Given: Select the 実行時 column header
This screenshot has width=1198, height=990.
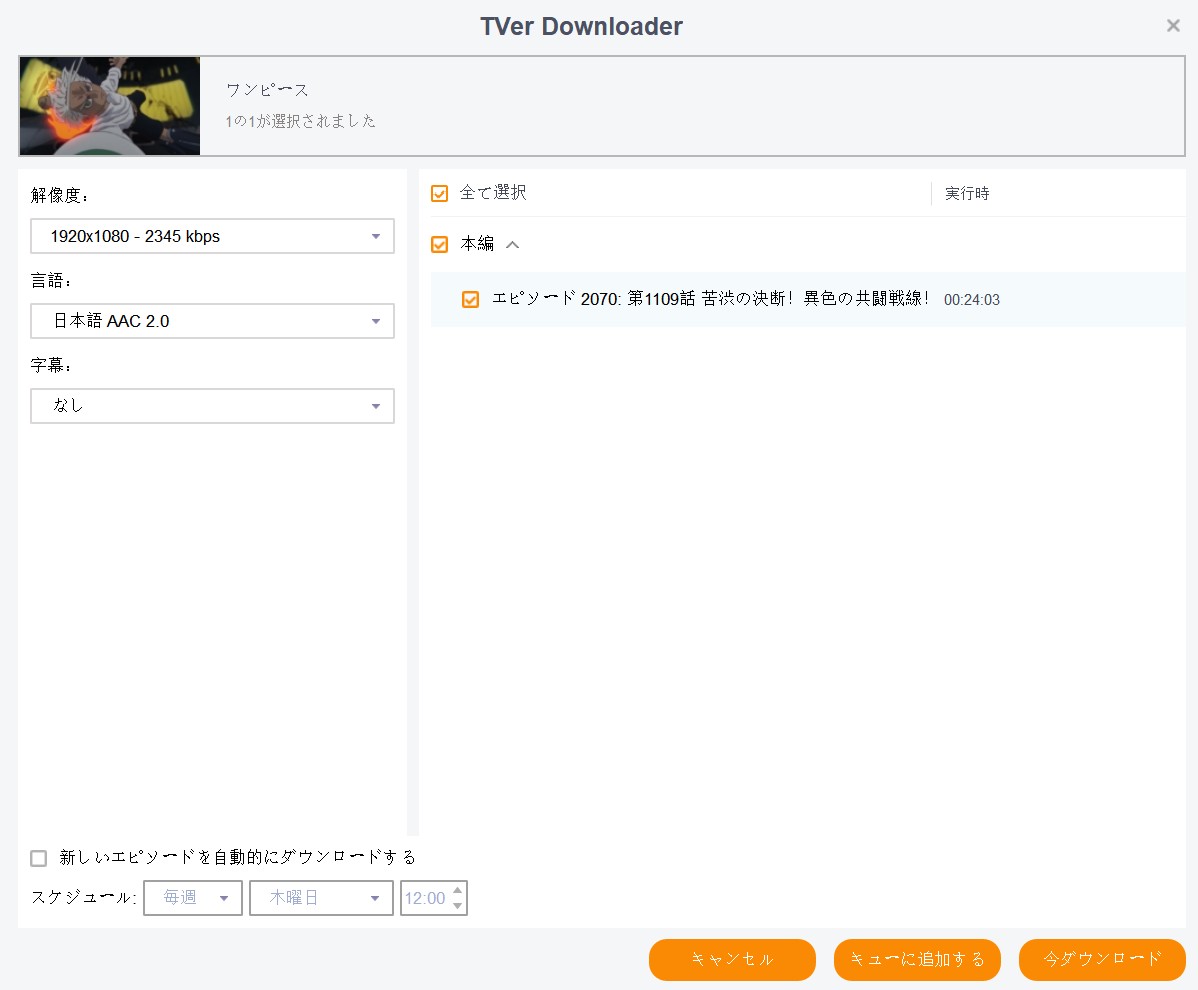Looking at the screenshot, I should [x=965, y=193].
